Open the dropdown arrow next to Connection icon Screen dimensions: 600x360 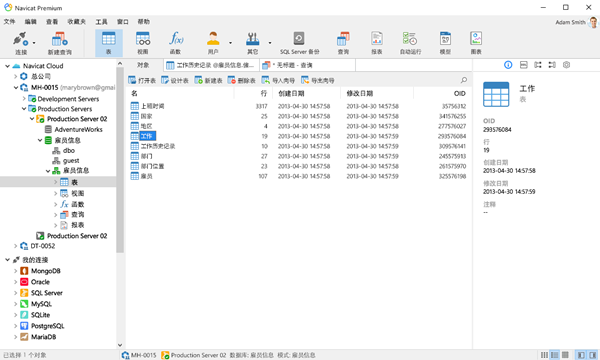coord(34,43)
